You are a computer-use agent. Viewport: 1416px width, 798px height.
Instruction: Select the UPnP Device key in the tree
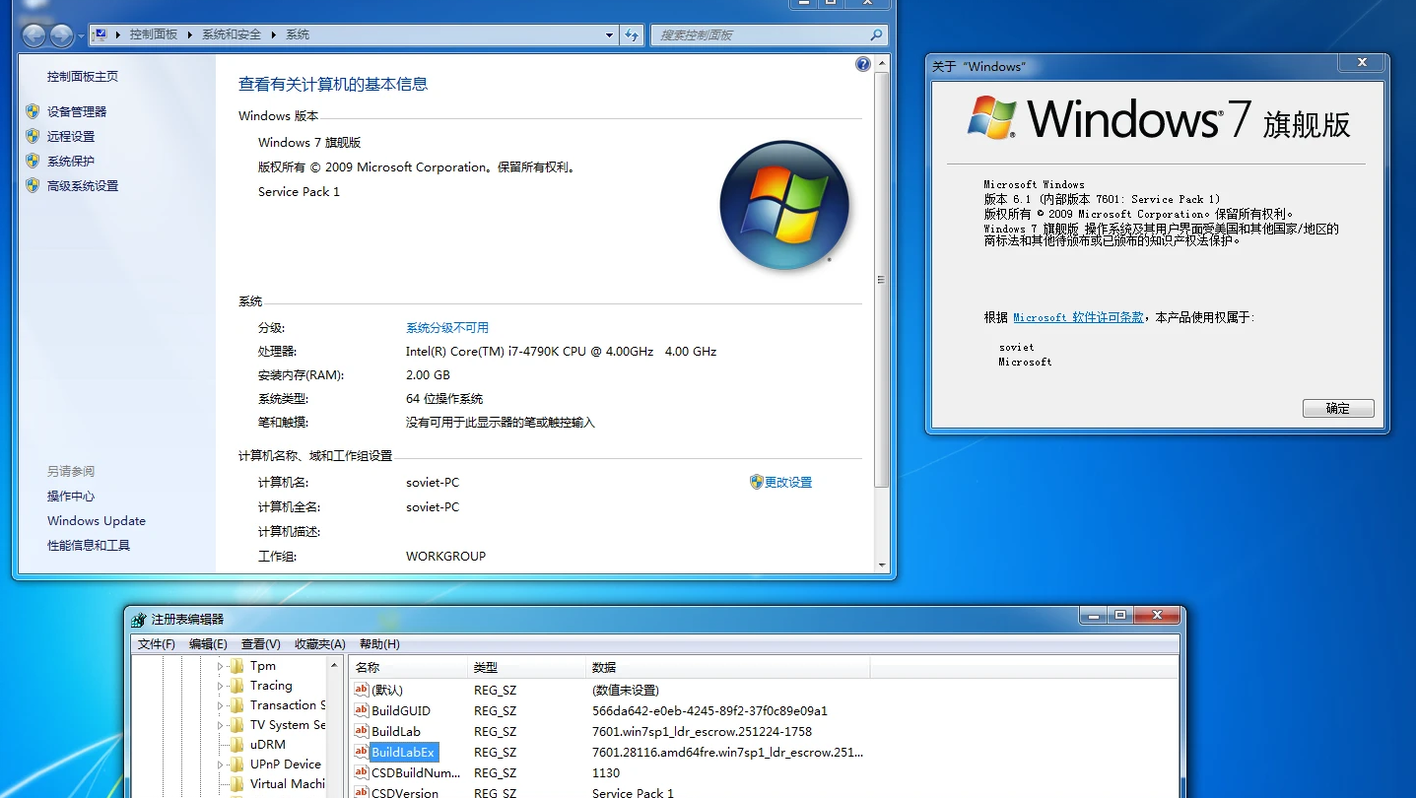[x=285, y=764]
